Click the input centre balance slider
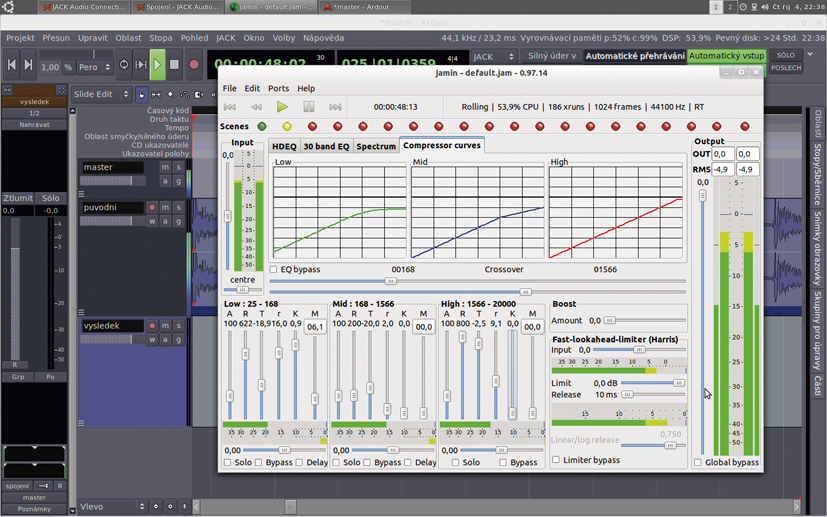 pos(243,290)
